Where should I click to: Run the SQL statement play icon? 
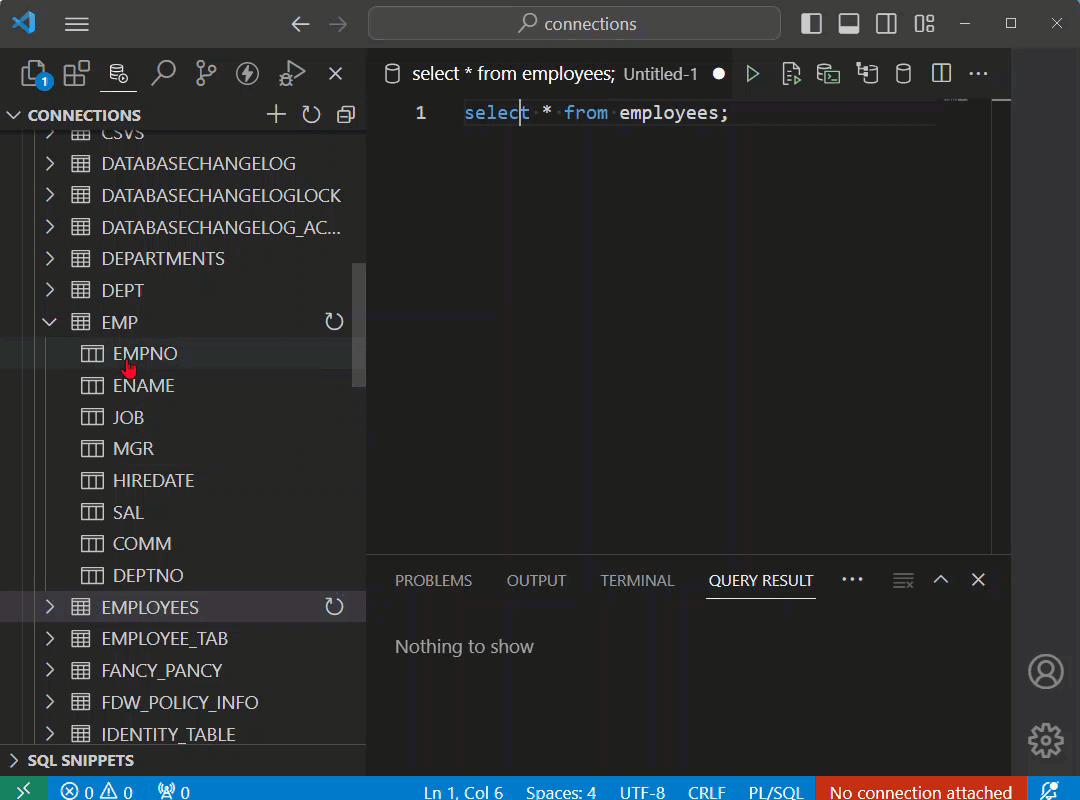(752, 74)
